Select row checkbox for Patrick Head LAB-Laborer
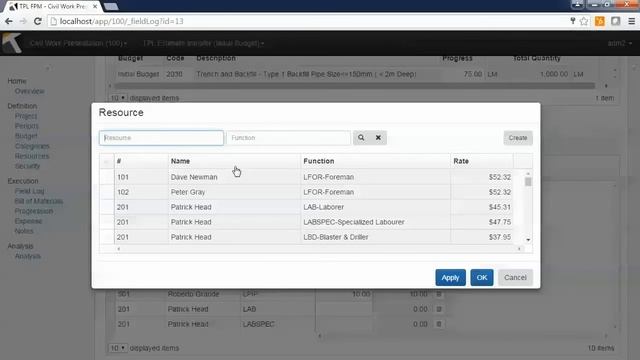This screenshot has height=360, width=640. [x=107, y=207]
